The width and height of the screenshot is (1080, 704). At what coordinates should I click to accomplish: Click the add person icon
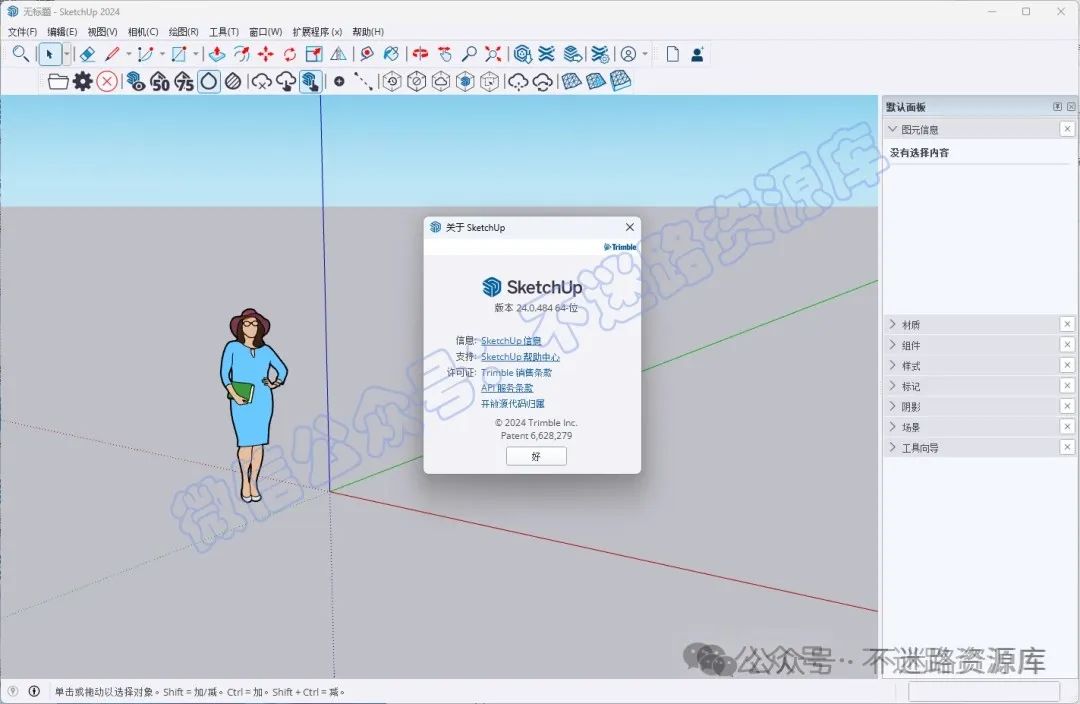coord(697,54)
